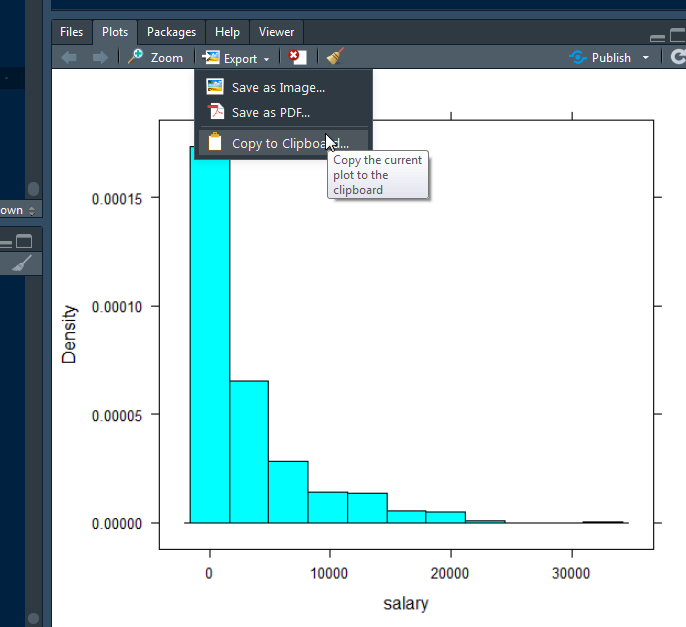Minimize the plots pane
Image resolution: width=686 pixels, height=627 pixels.
(656, 37)
